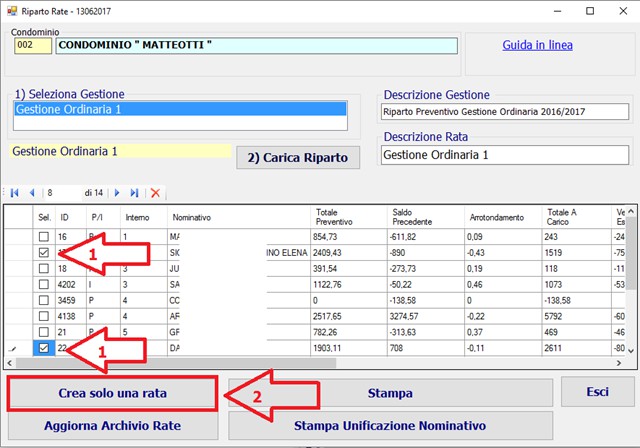This screenshot has height=448, width=640.
Task: Click the 'Stampa' button
Action: pos(390,393)
